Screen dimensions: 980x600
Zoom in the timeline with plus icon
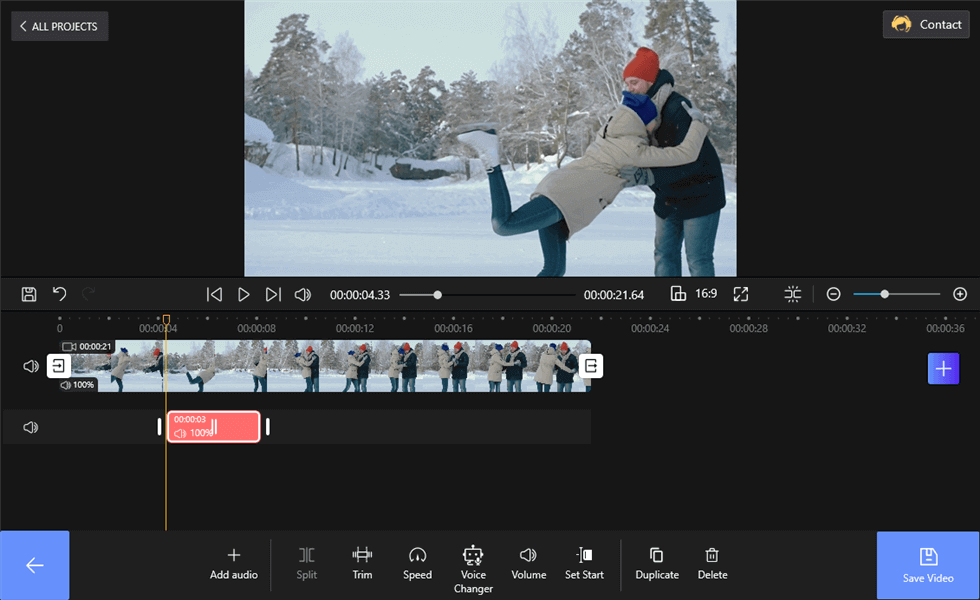[960, 294]
